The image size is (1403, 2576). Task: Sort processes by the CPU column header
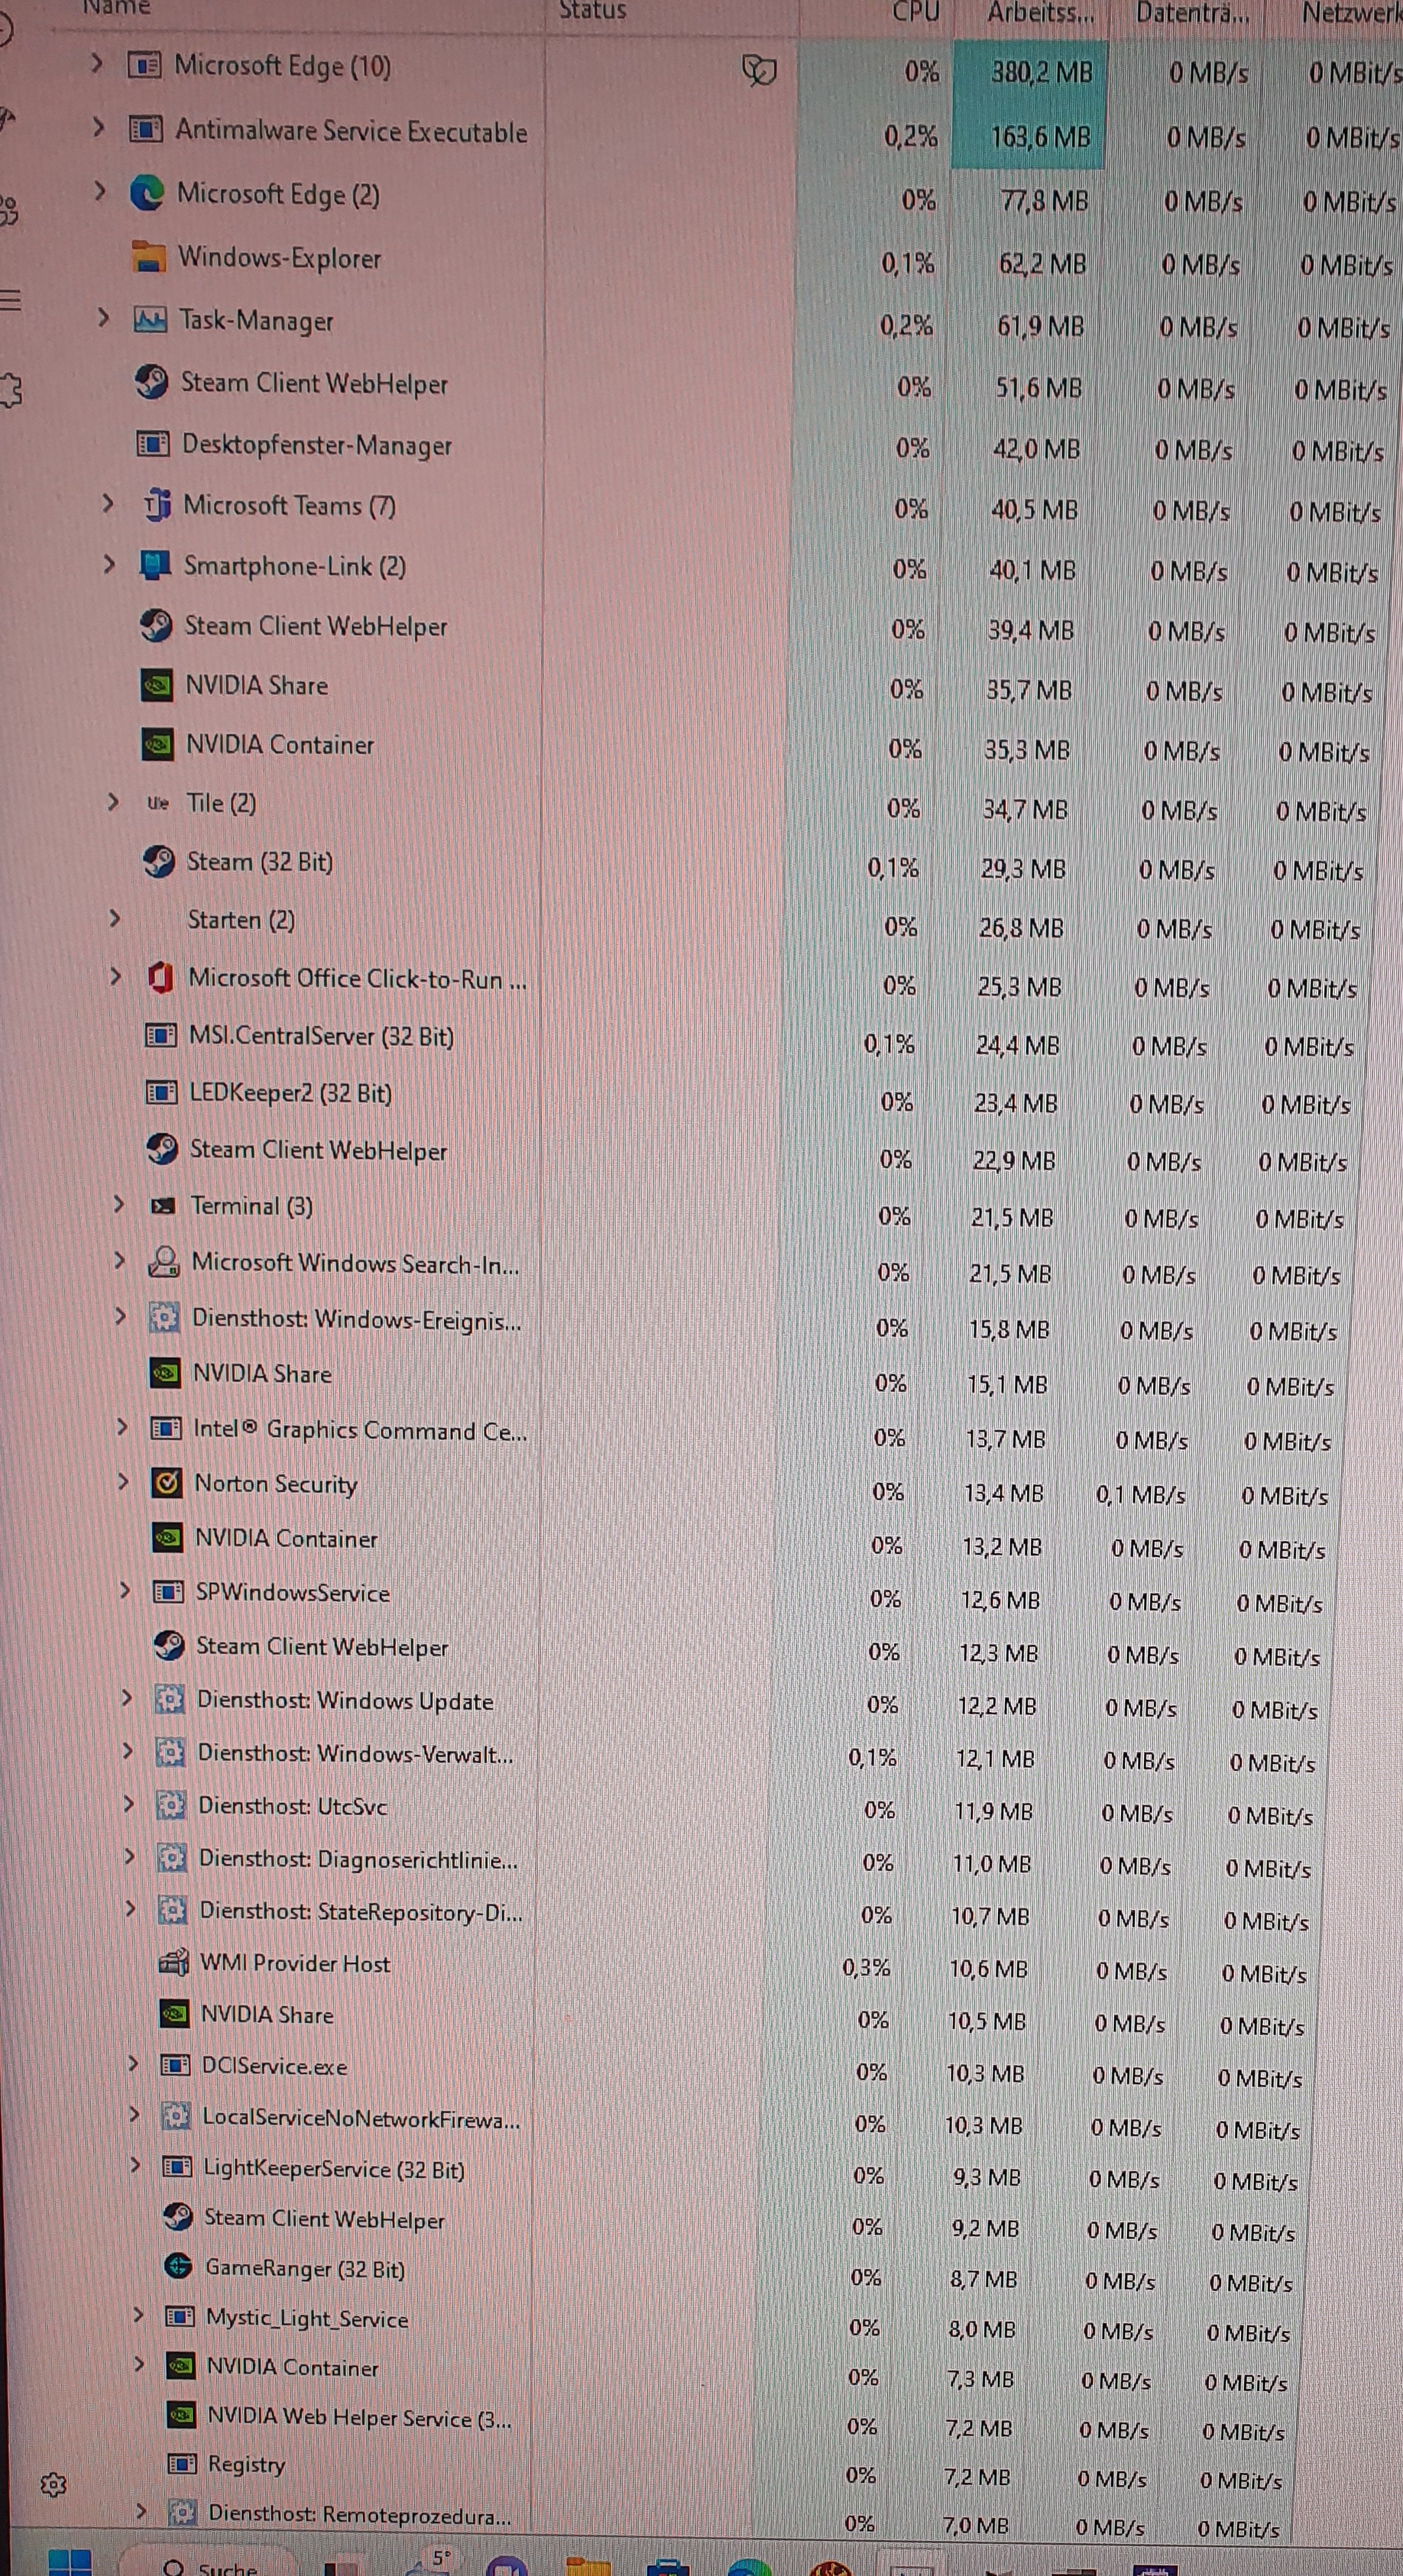point(916,11)
